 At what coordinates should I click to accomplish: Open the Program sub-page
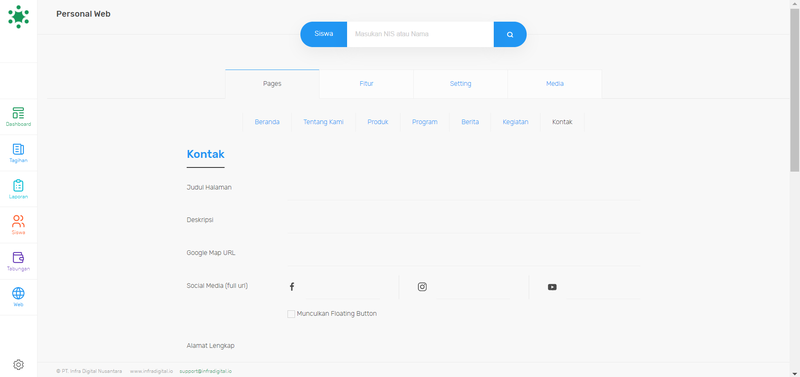click(424, 122)
